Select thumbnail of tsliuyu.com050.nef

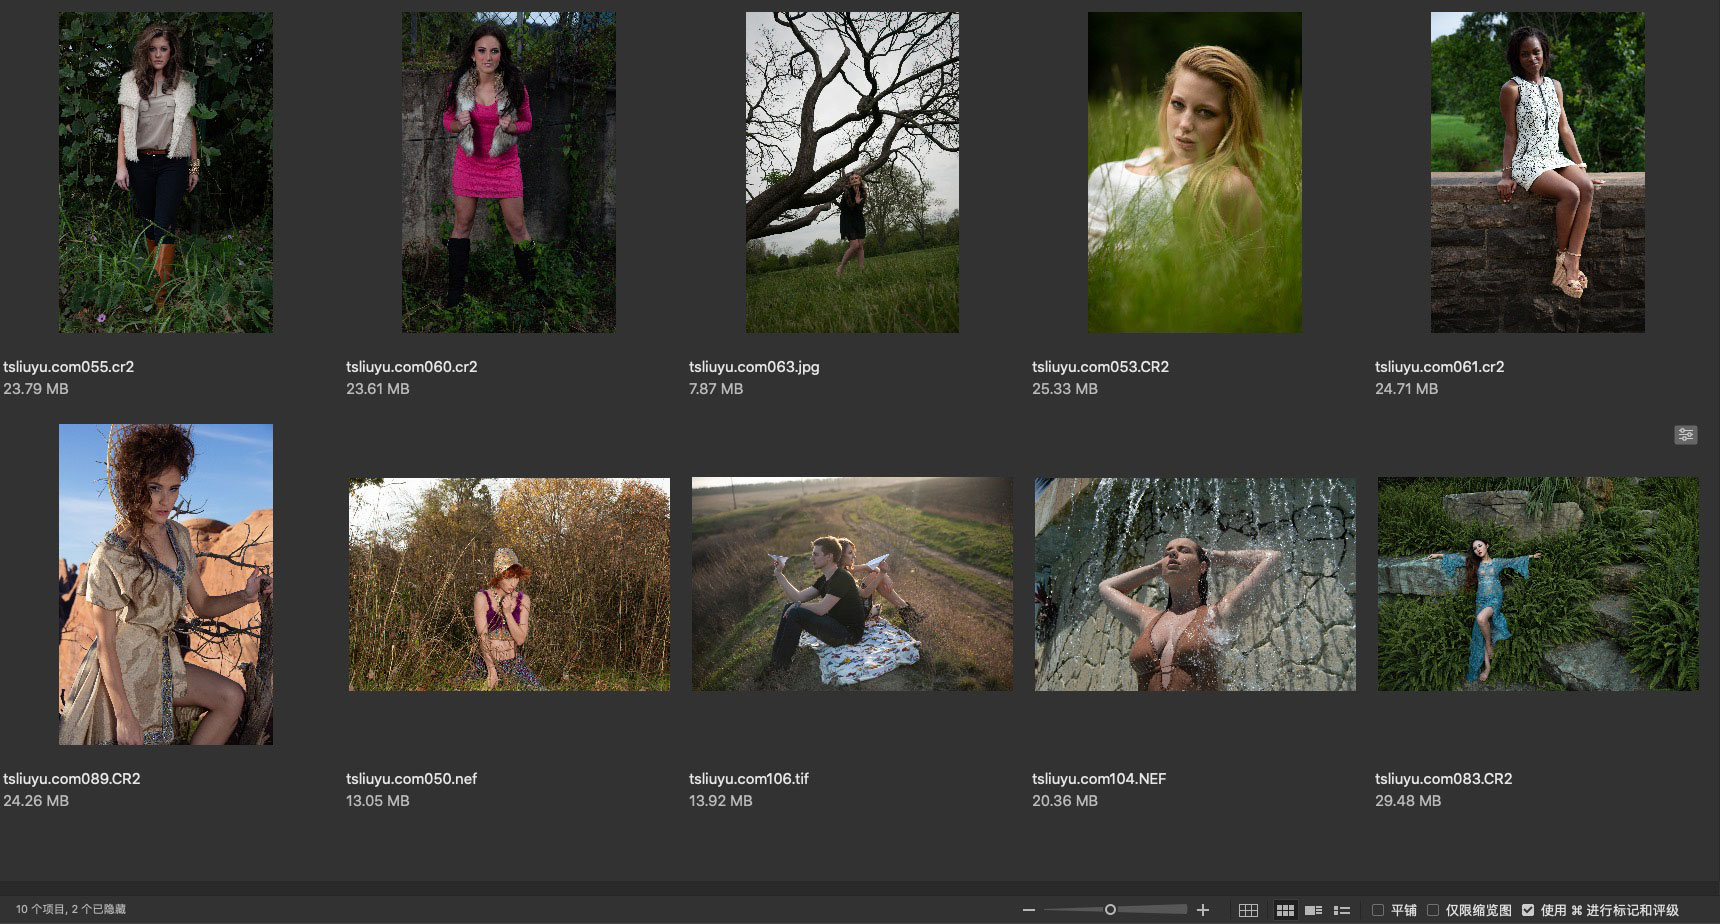click(509, 584)
